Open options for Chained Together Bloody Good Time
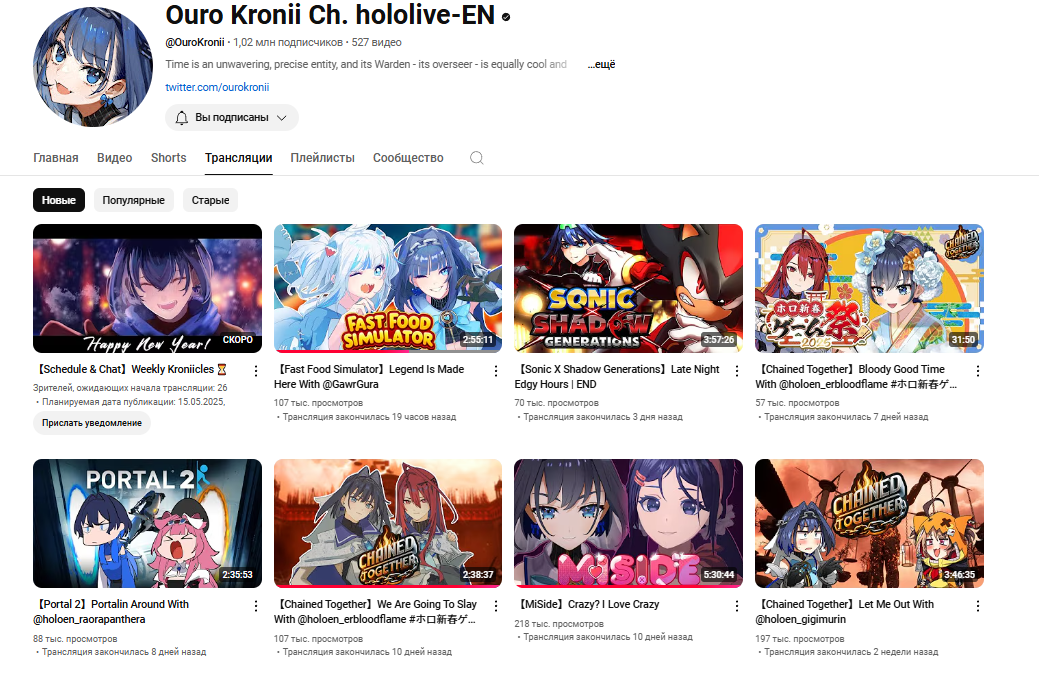The height and width of the screenshot is (677, 1039). click(x=978, y=371)
